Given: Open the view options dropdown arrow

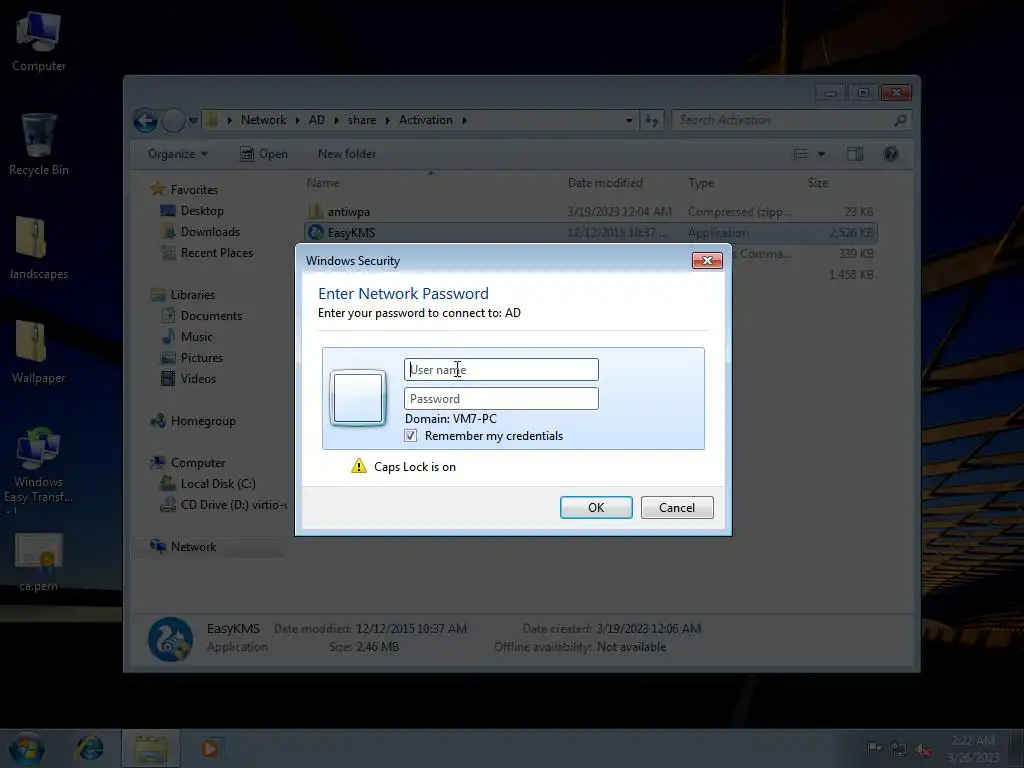Looking at the screenshot, I should (822, 154).
